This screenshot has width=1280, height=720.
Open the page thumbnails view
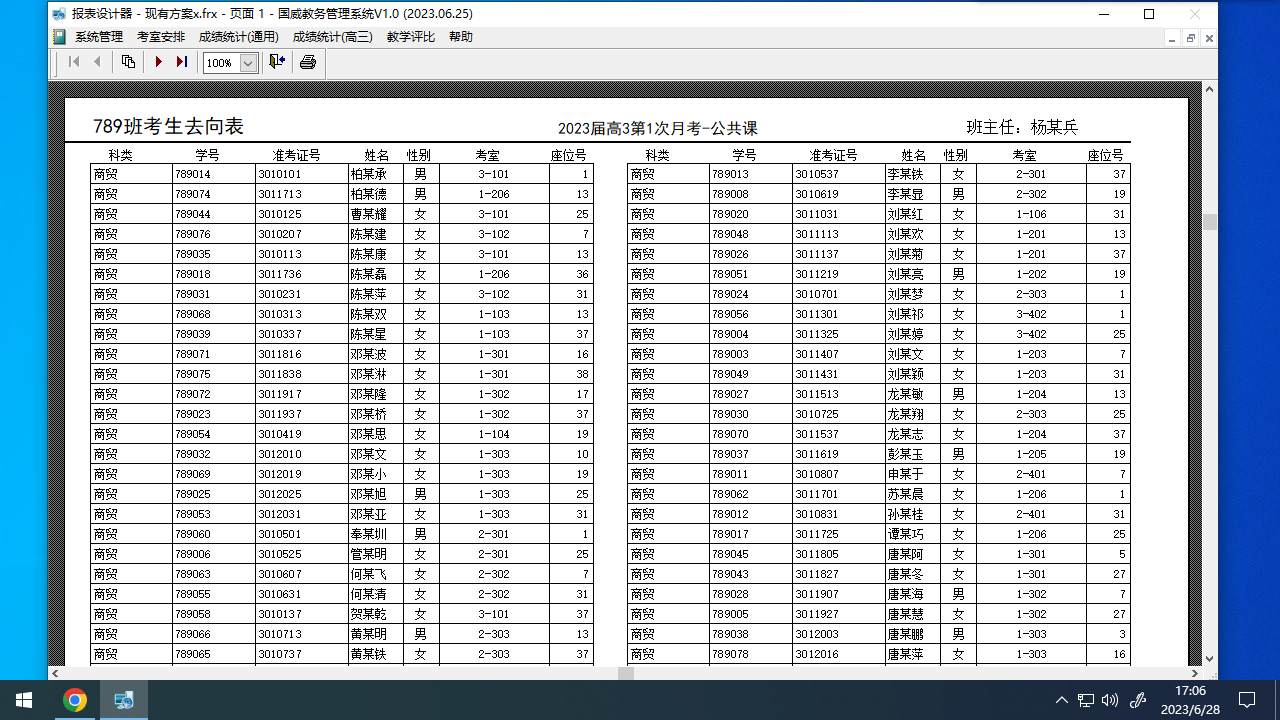pos(128,61)
